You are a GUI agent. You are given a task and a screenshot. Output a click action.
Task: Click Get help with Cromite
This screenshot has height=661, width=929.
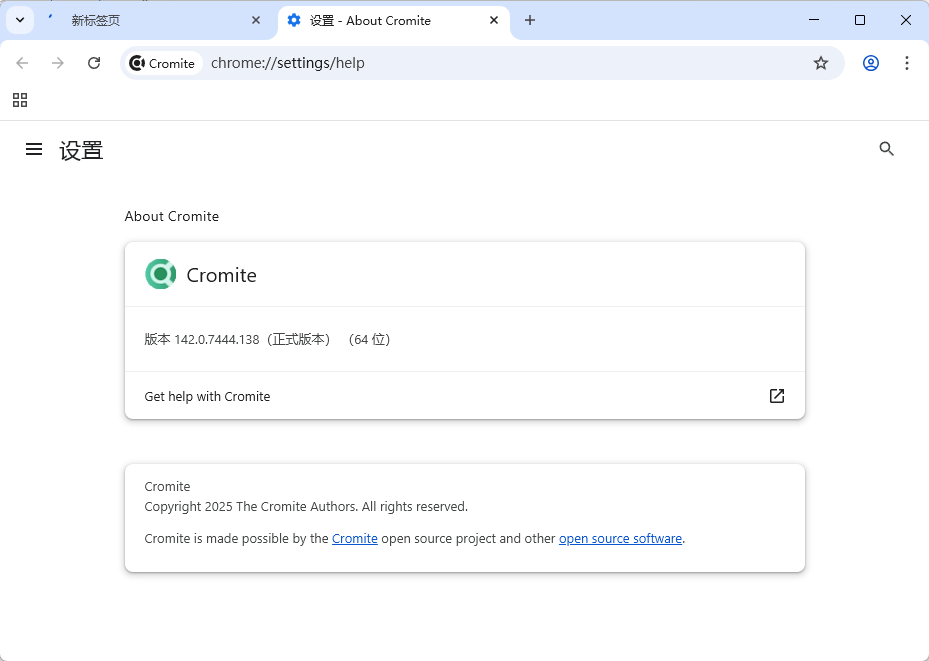[207, 396]
